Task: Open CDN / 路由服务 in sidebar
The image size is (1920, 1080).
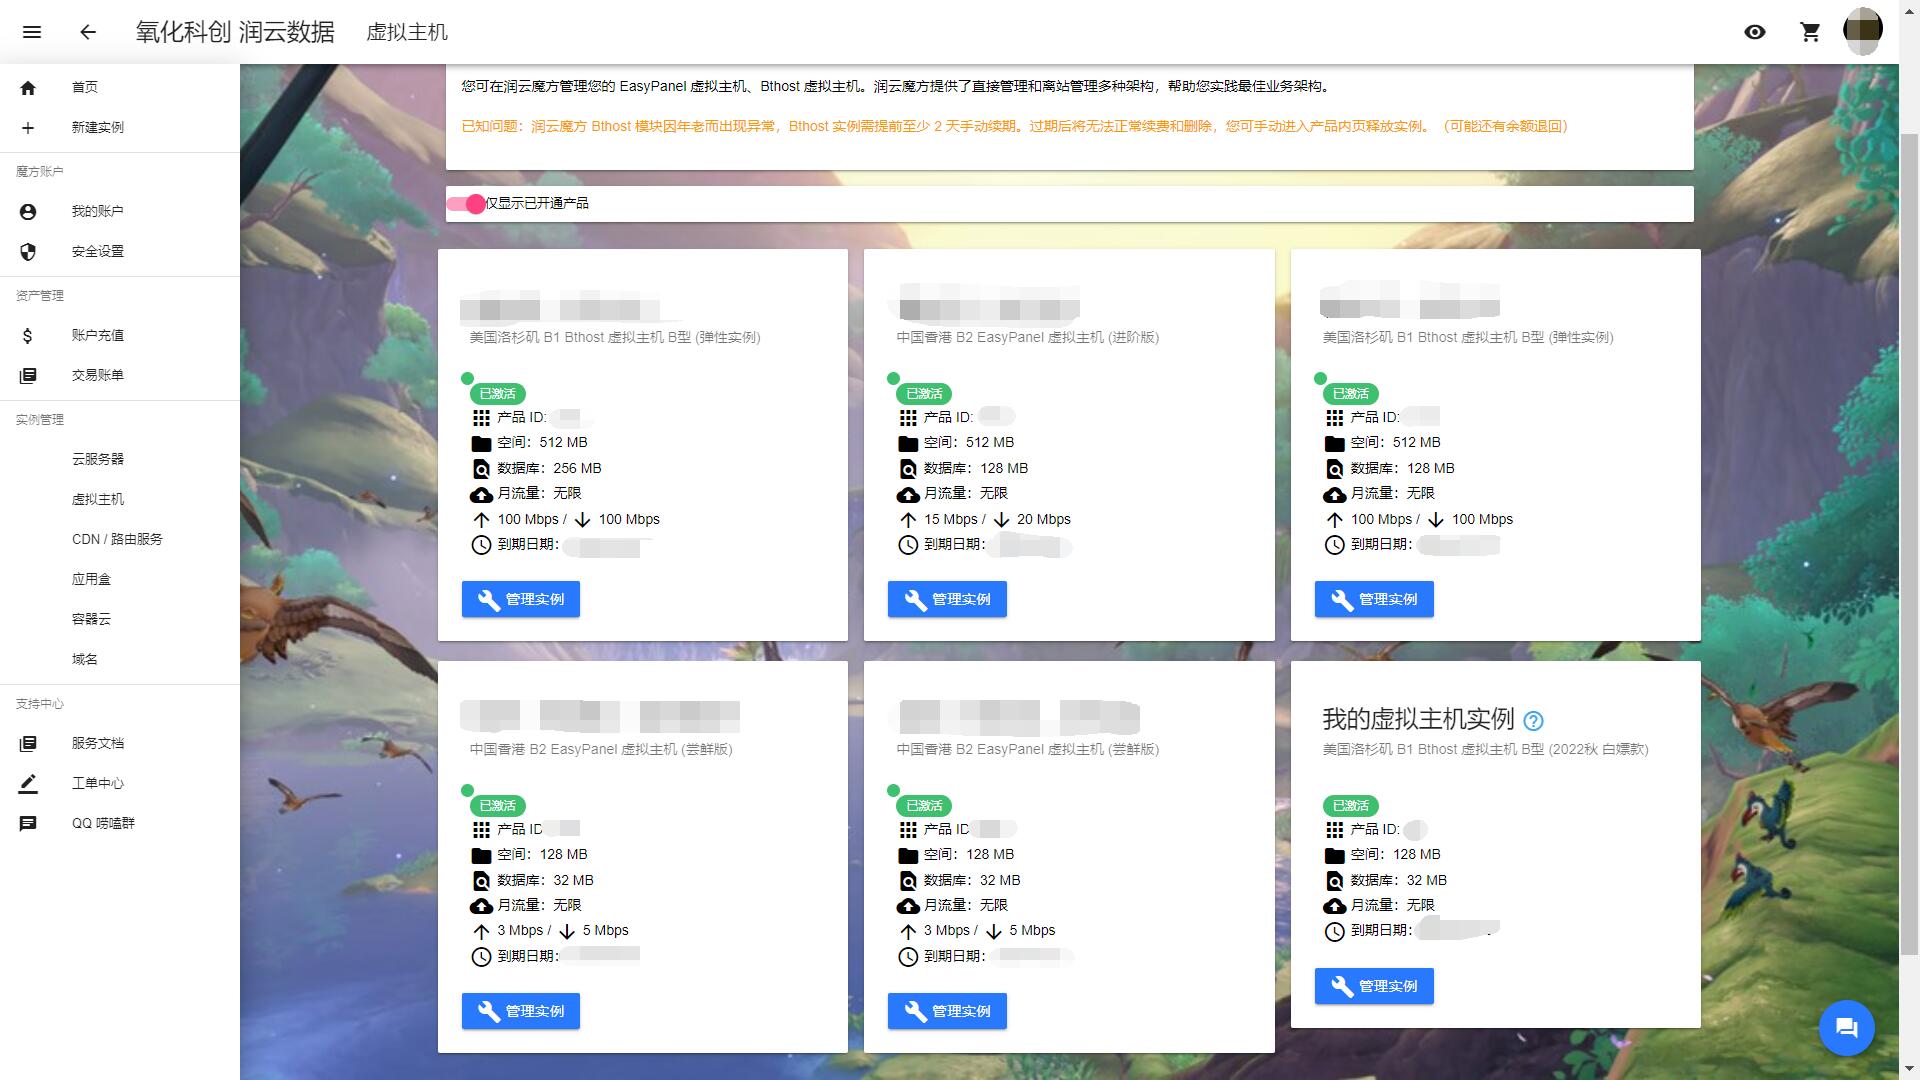Action: click(x=120, y=539)
